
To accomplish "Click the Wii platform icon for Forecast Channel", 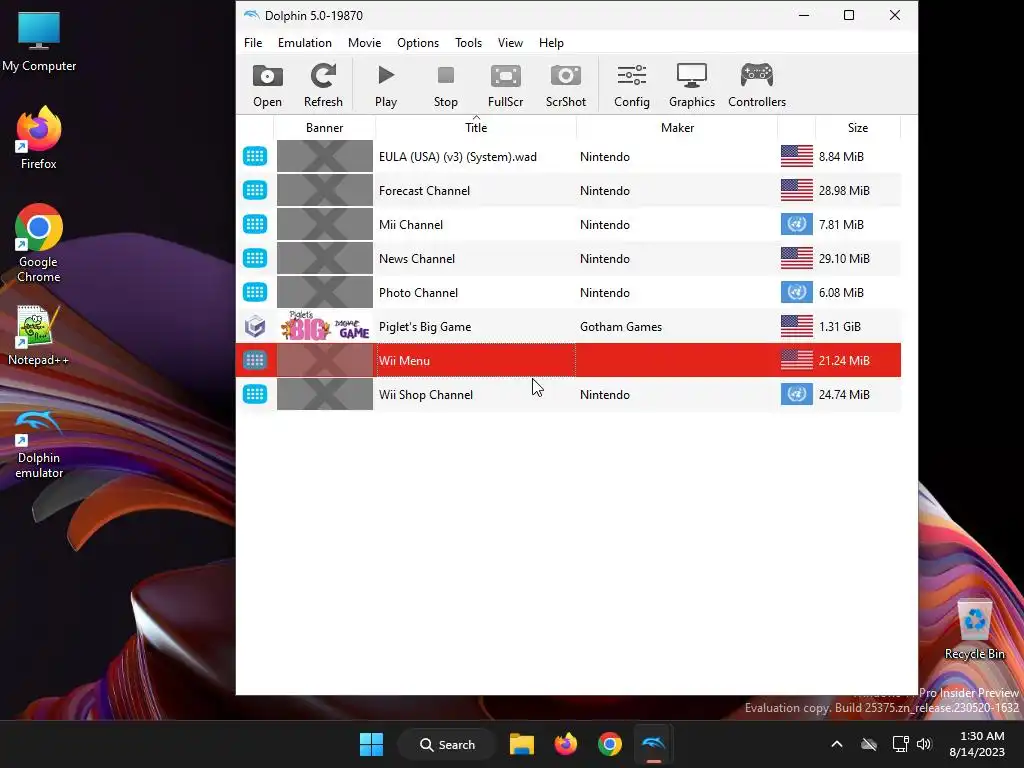I will [255, 190].
